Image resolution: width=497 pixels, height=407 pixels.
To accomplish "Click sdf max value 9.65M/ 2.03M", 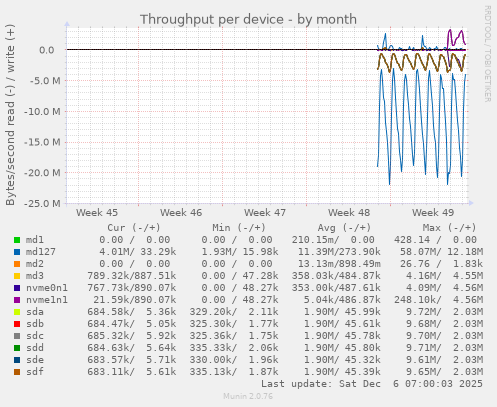I will pyautogui.click(x=444, y=372).
